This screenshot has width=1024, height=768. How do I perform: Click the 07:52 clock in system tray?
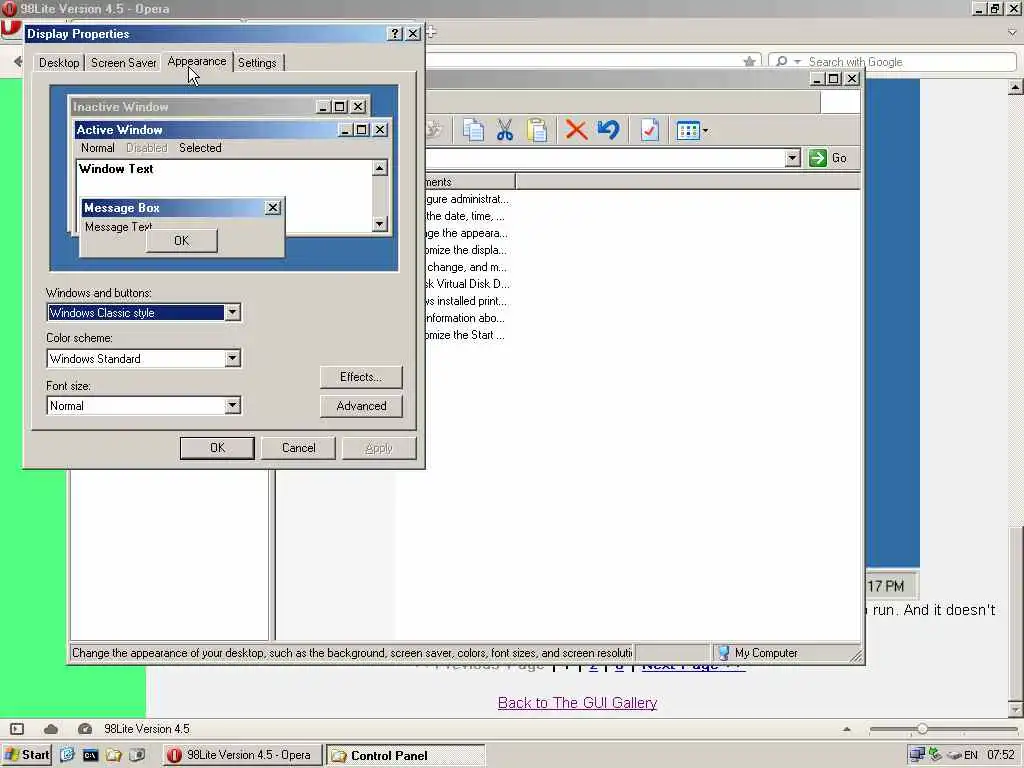click(x=1000, y=756)
